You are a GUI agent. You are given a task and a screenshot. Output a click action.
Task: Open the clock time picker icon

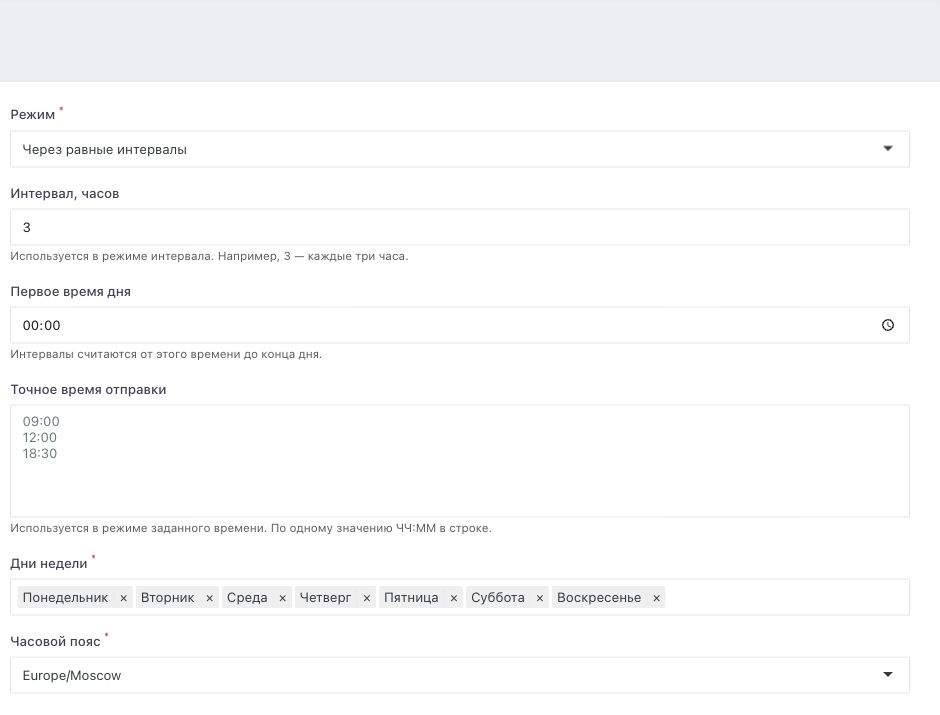coord(888,325)
